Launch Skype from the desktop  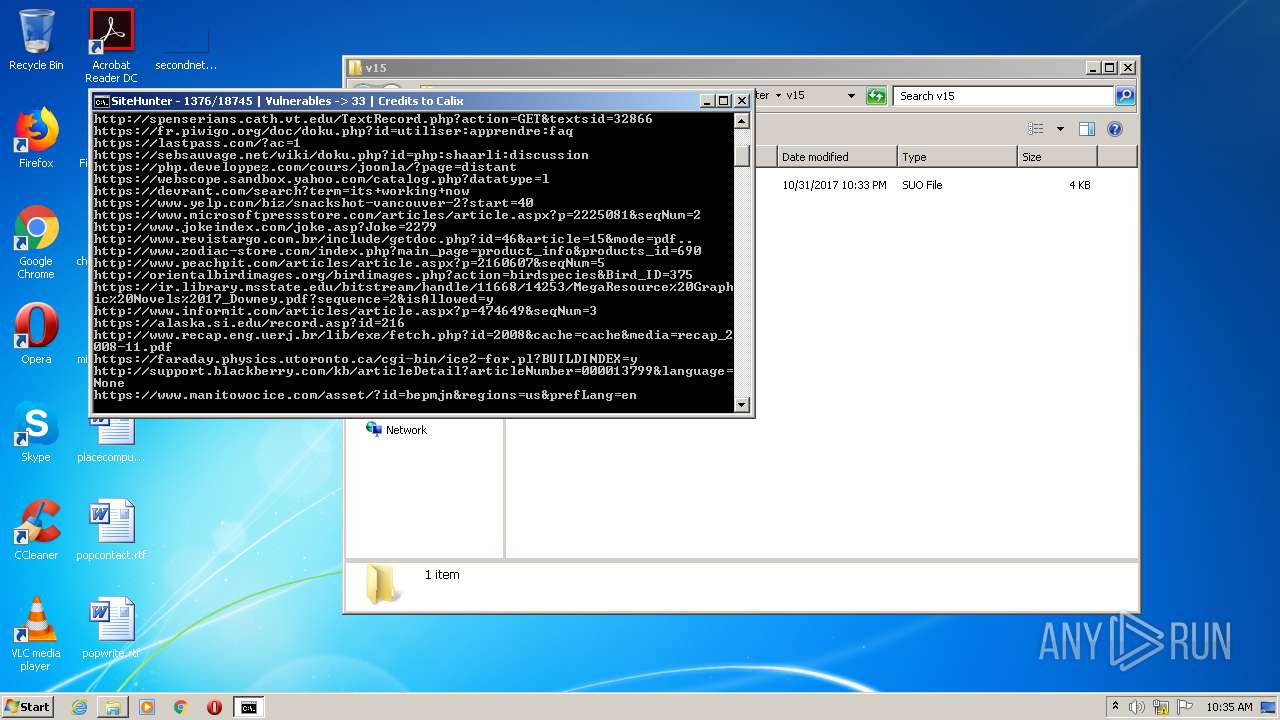coord(36,432)
